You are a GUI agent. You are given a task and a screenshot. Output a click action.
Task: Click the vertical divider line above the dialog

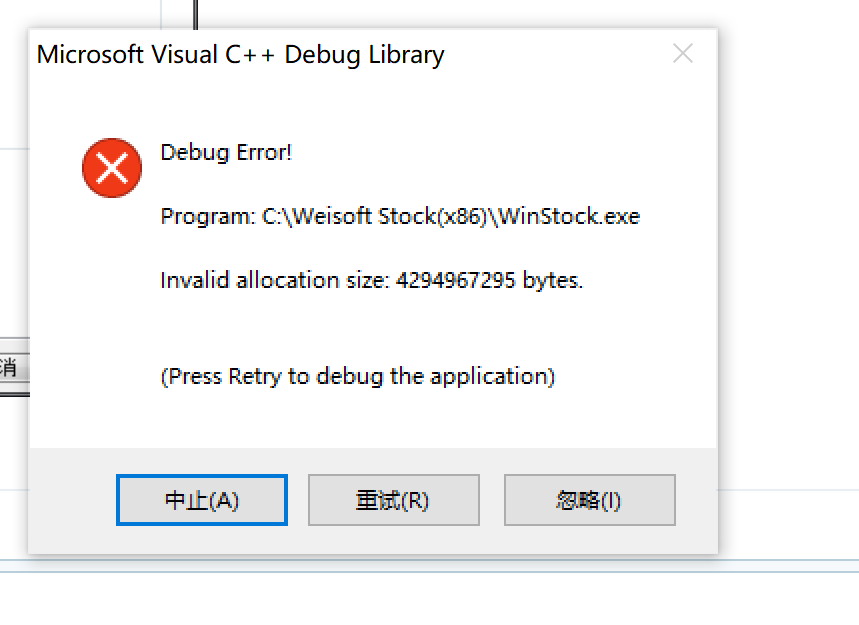point(195,14)
